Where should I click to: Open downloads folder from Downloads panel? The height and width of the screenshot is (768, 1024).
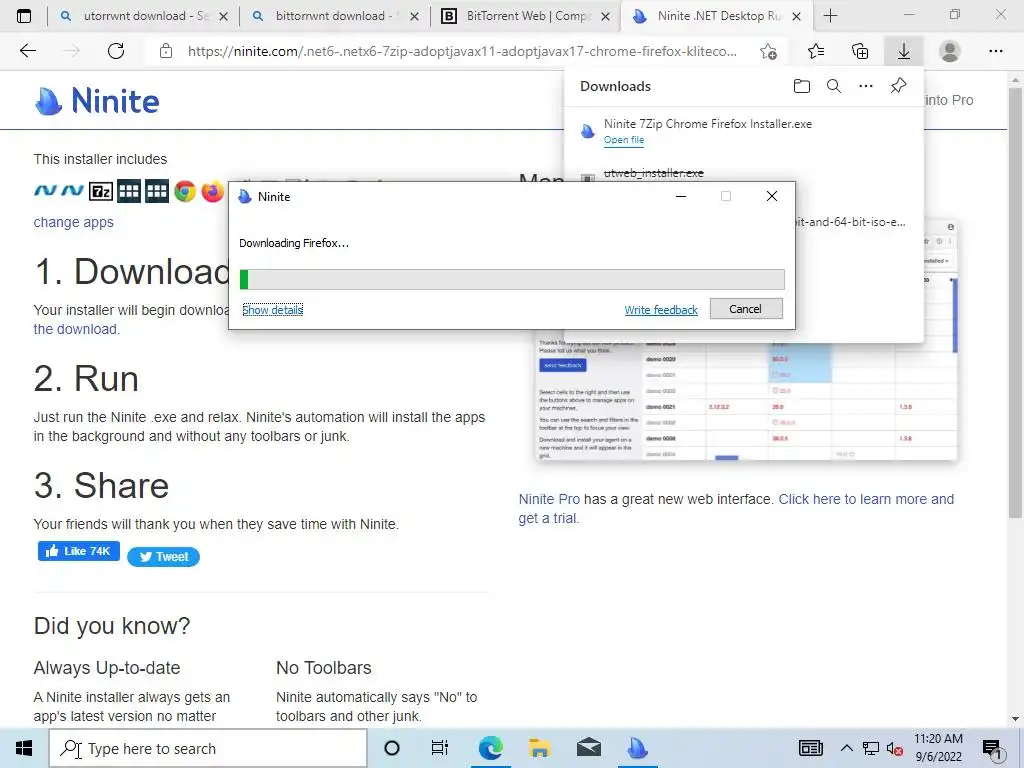tap(802, 86)
